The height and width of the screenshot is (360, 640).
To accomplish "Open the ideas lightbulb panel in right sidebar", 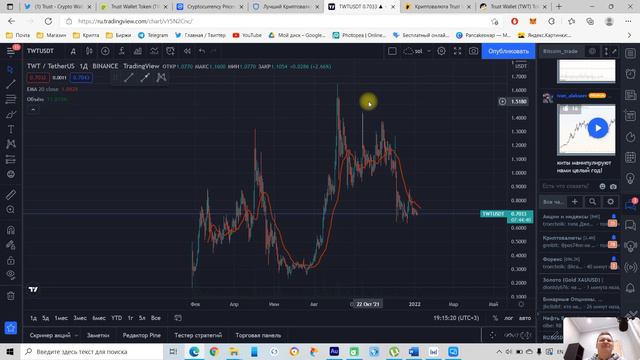I will pyautogui.click(x=630, y=178).
